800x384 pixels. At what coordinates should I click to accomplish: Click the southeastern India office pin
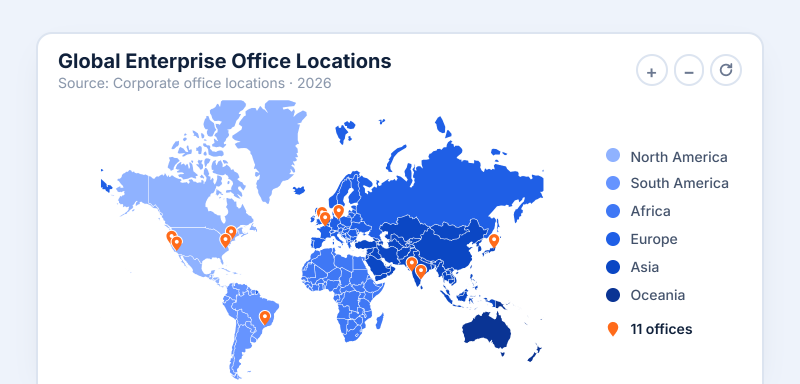(420, 271)
